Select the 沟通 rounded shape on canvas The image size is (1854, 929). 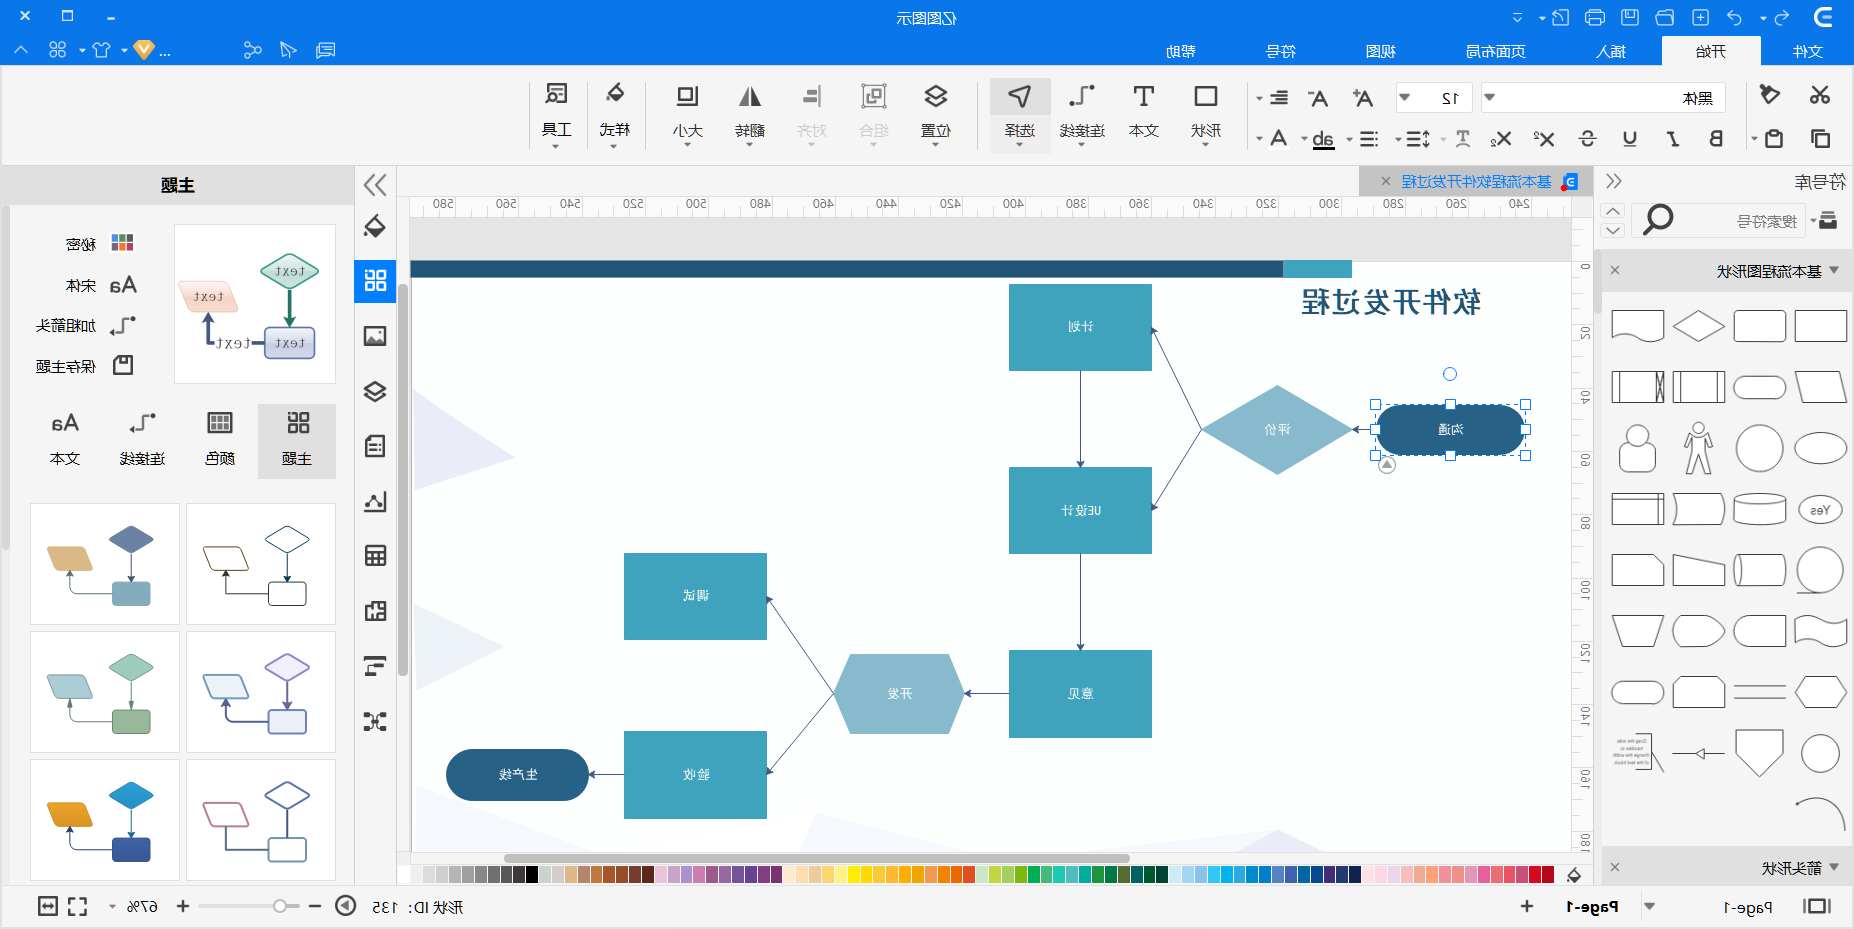point(1450,430)
